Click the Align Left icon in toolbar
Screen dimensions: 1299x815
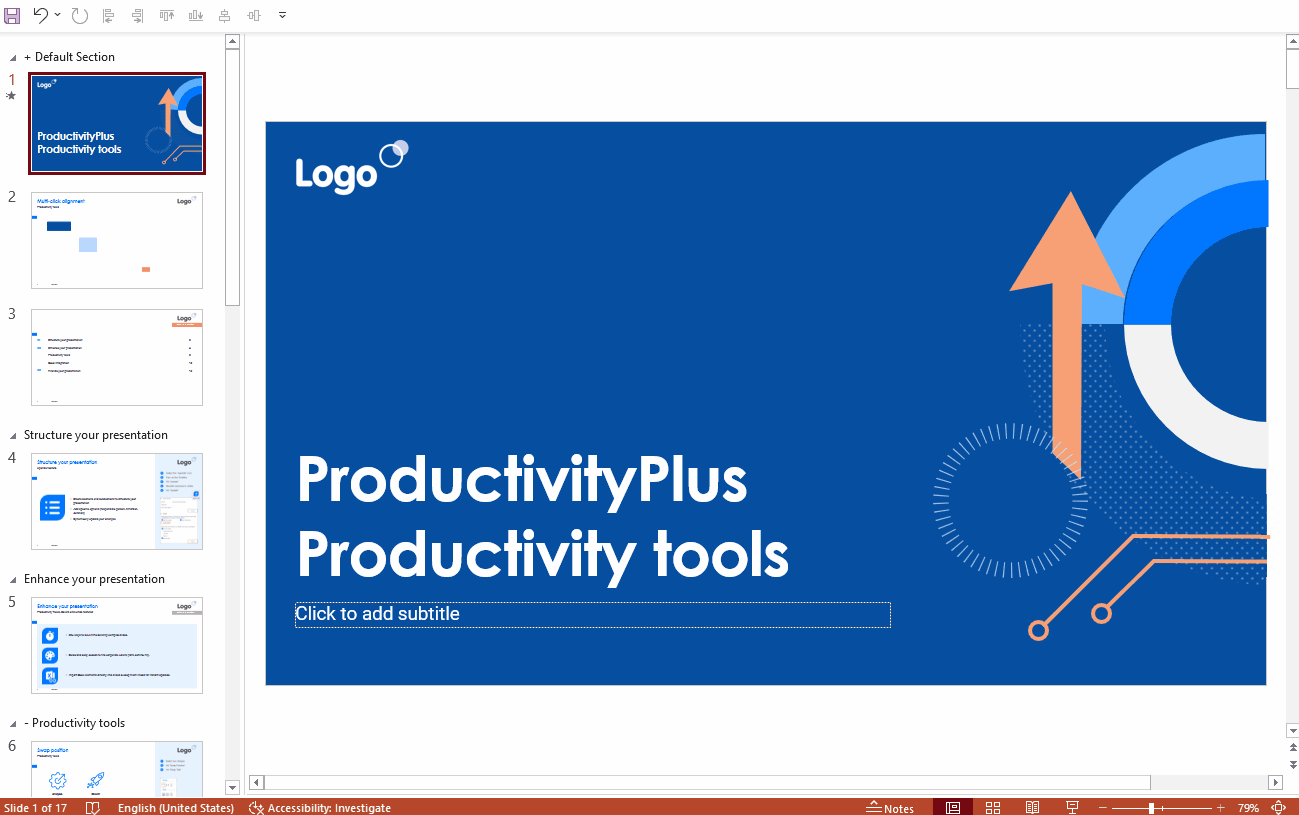(x=109, y=15)
